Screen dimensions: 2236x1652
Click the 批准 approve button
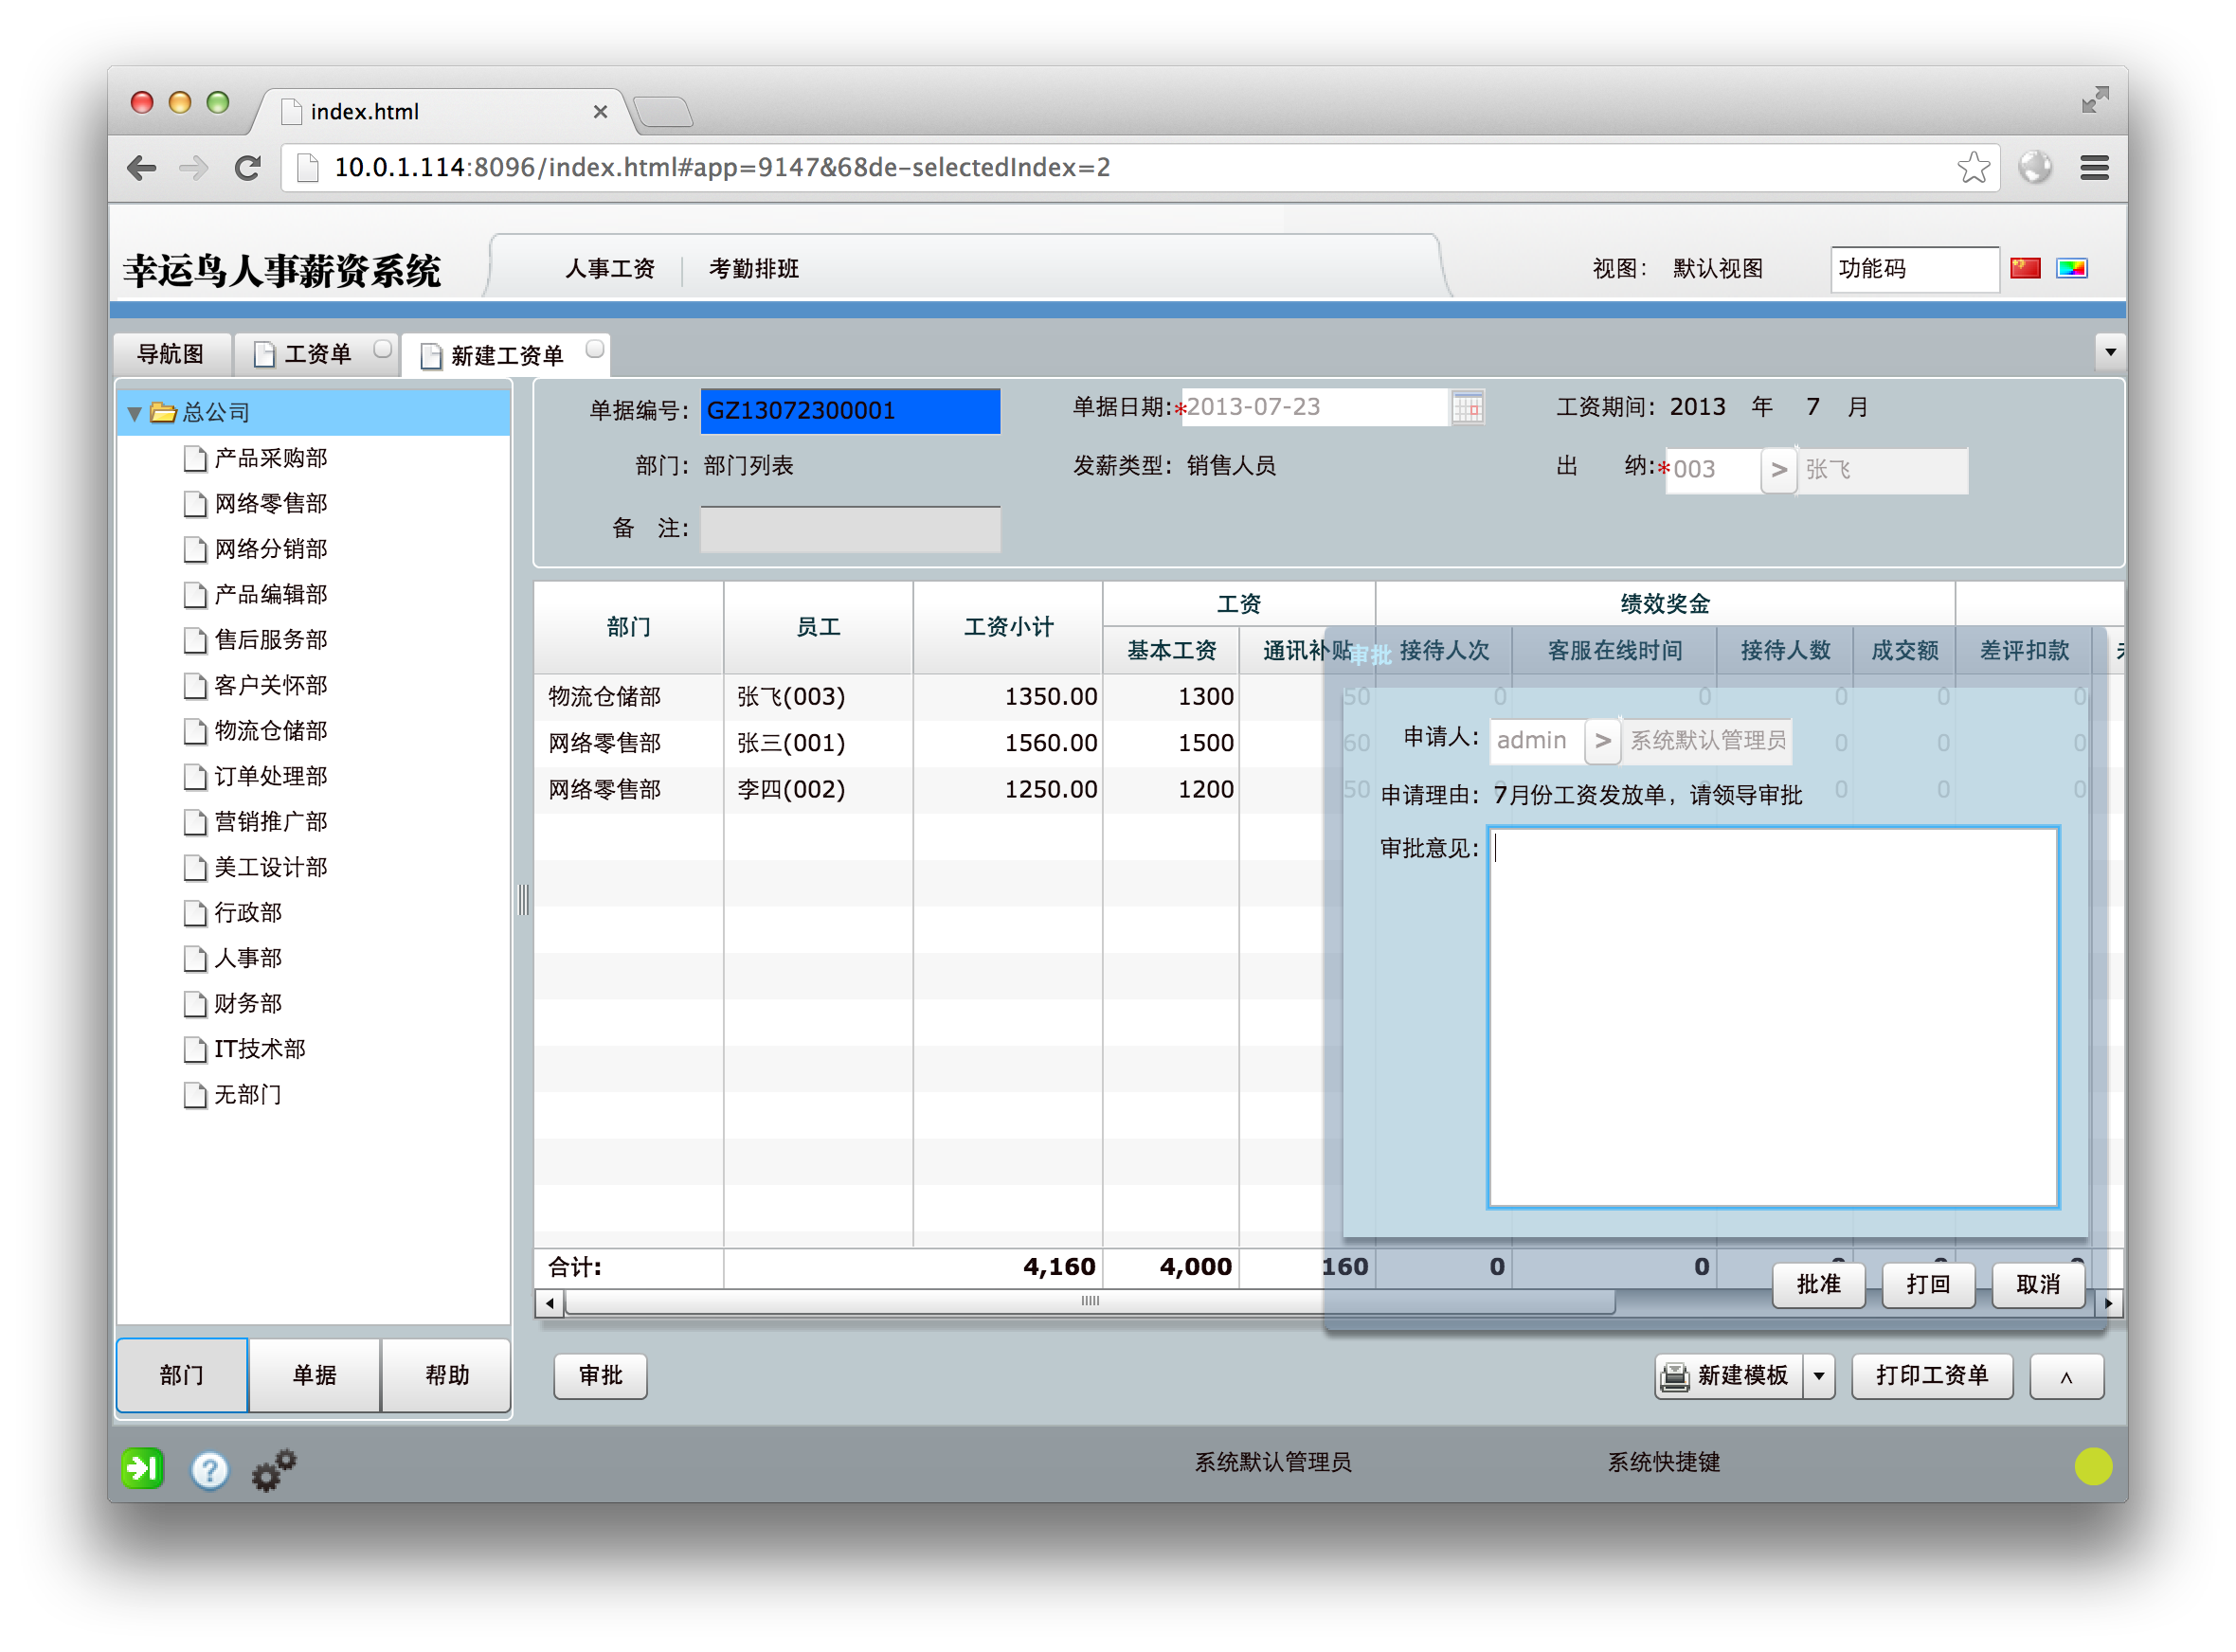1819,1284
